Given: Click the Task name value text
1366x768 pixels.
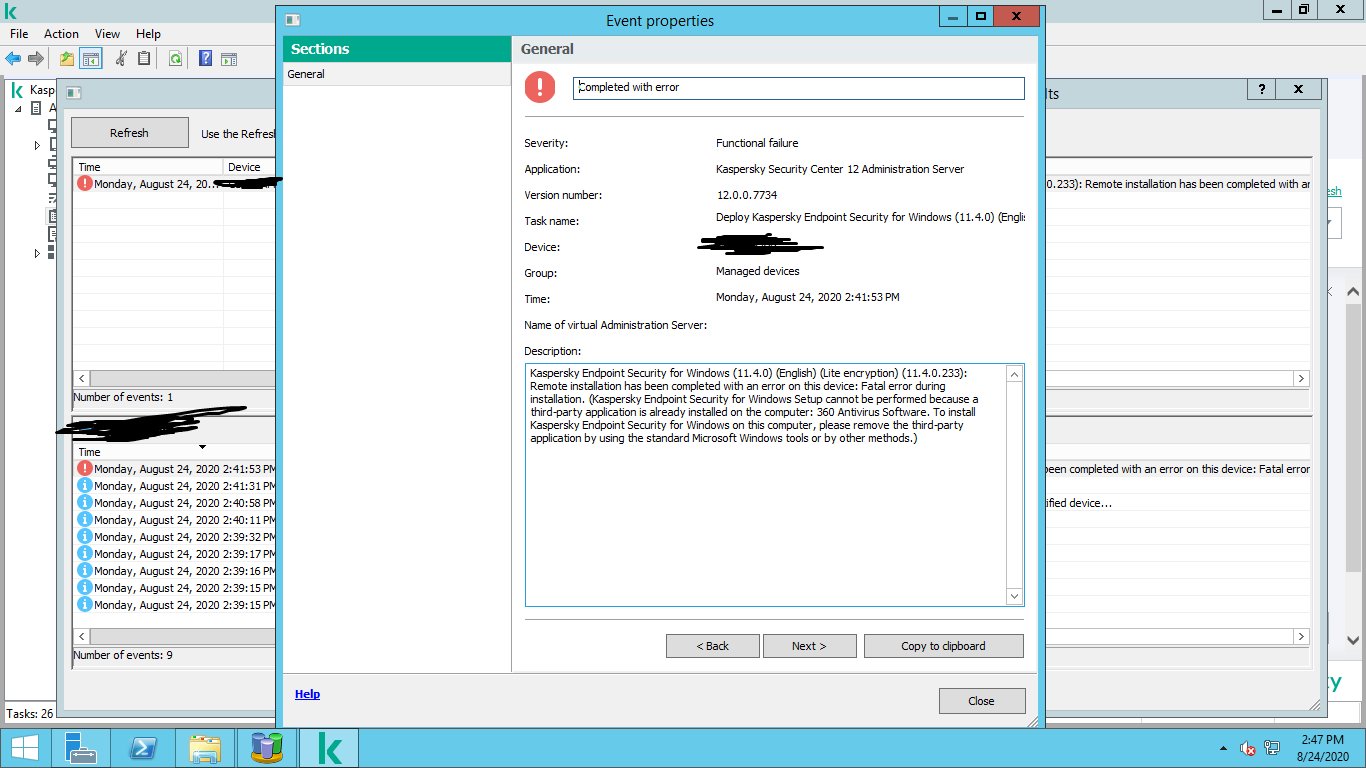Looking at the screenshot, I should click(x=870, y=217).
